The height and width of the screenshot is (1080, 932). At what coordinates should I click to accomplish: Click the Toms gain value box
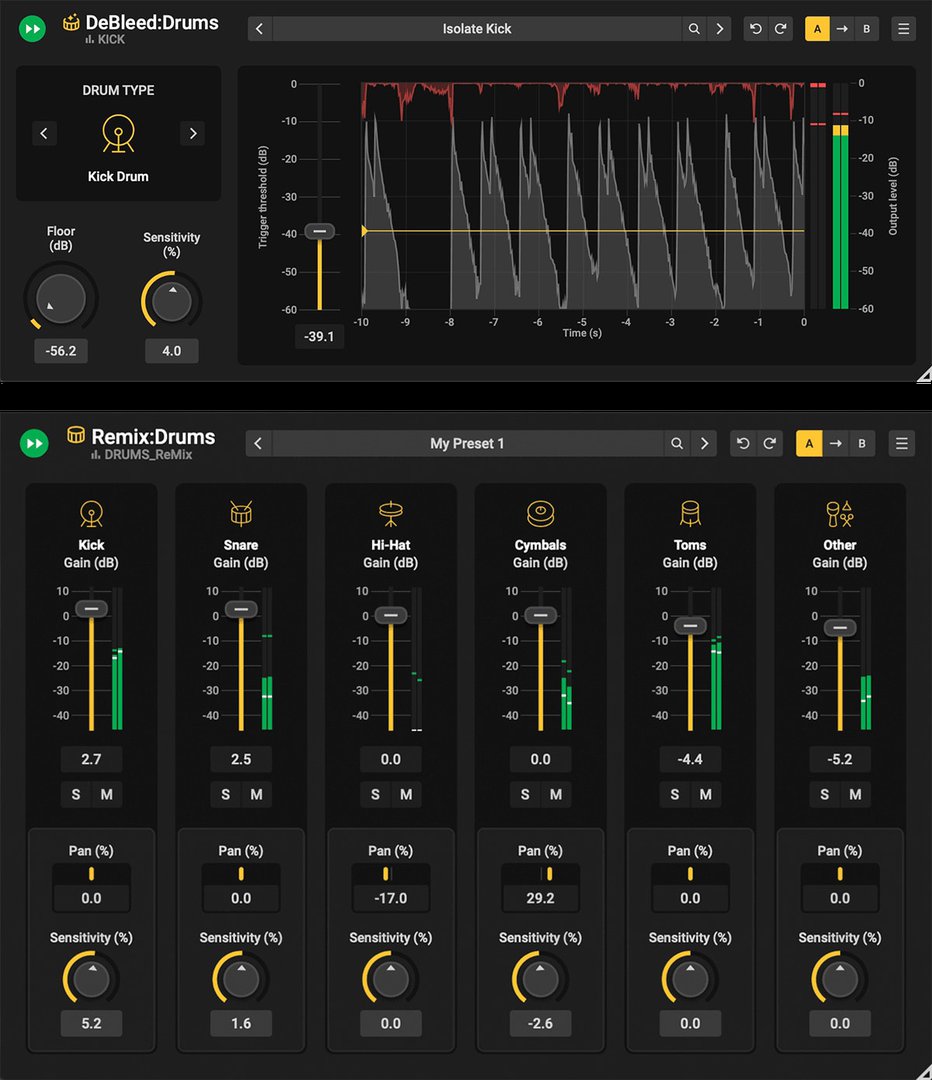(x=690, y=759)
